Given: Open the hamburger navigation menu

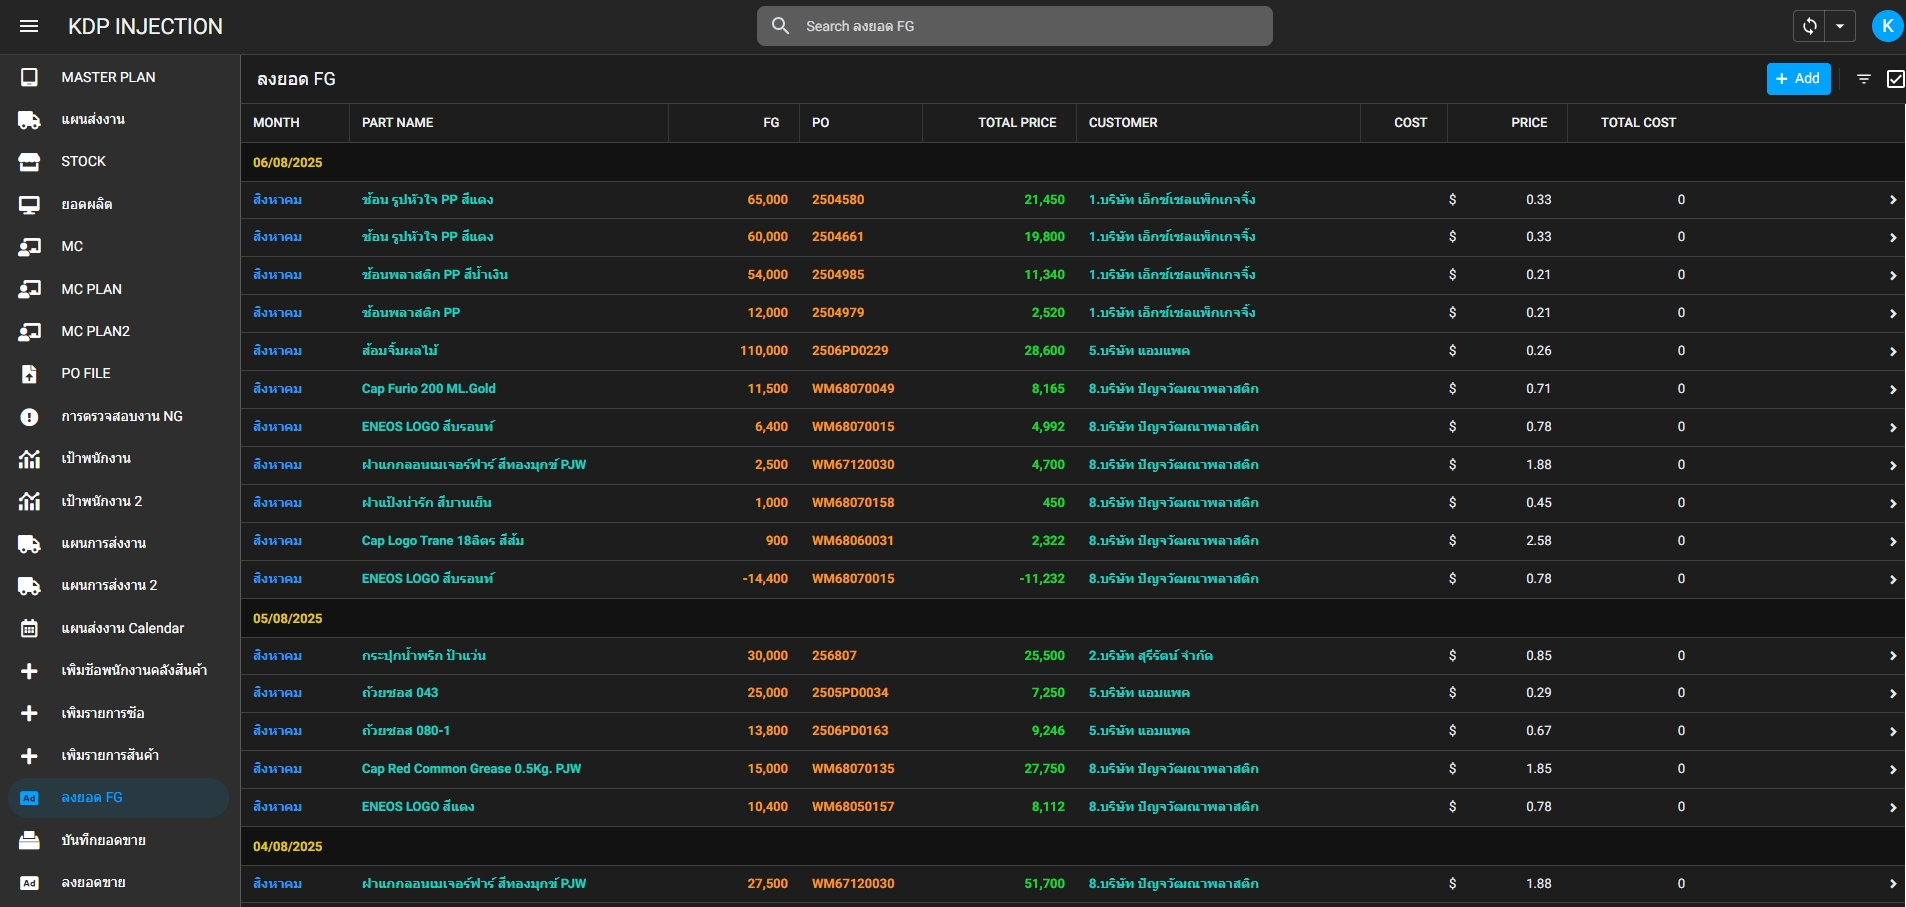Looking at the screenshot, I should click(x=29, y=26).
